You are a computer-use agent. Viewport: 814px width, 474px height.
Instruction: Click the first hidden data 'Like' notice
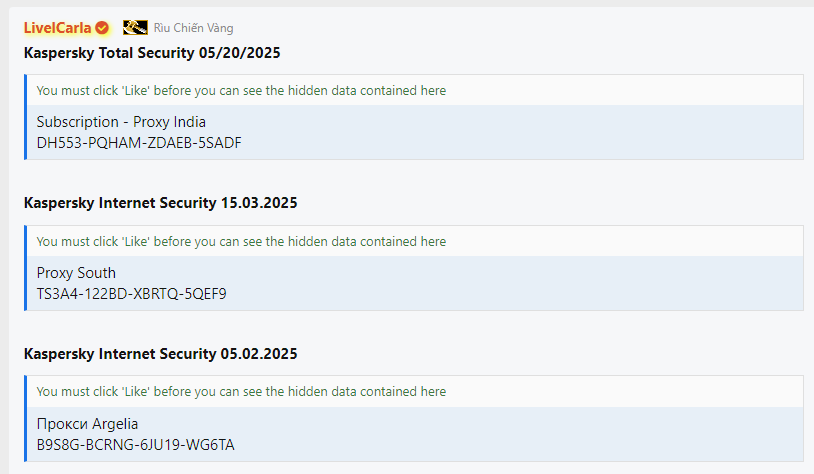tap(241, 90)
